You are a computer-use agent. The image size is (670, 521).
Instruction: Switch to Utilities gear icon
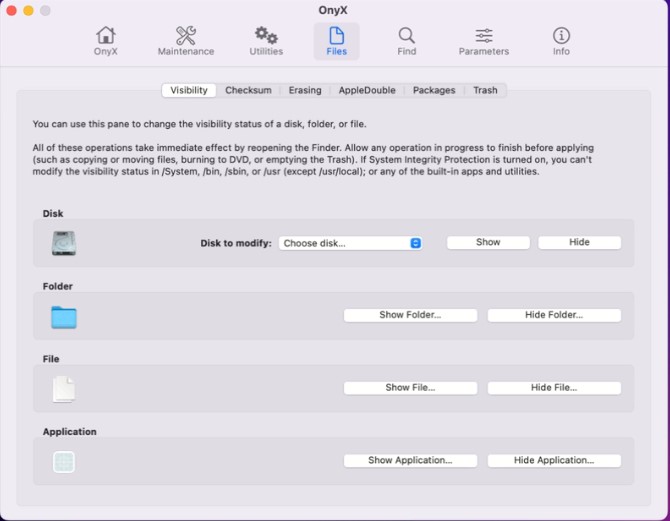coord(266,41)
